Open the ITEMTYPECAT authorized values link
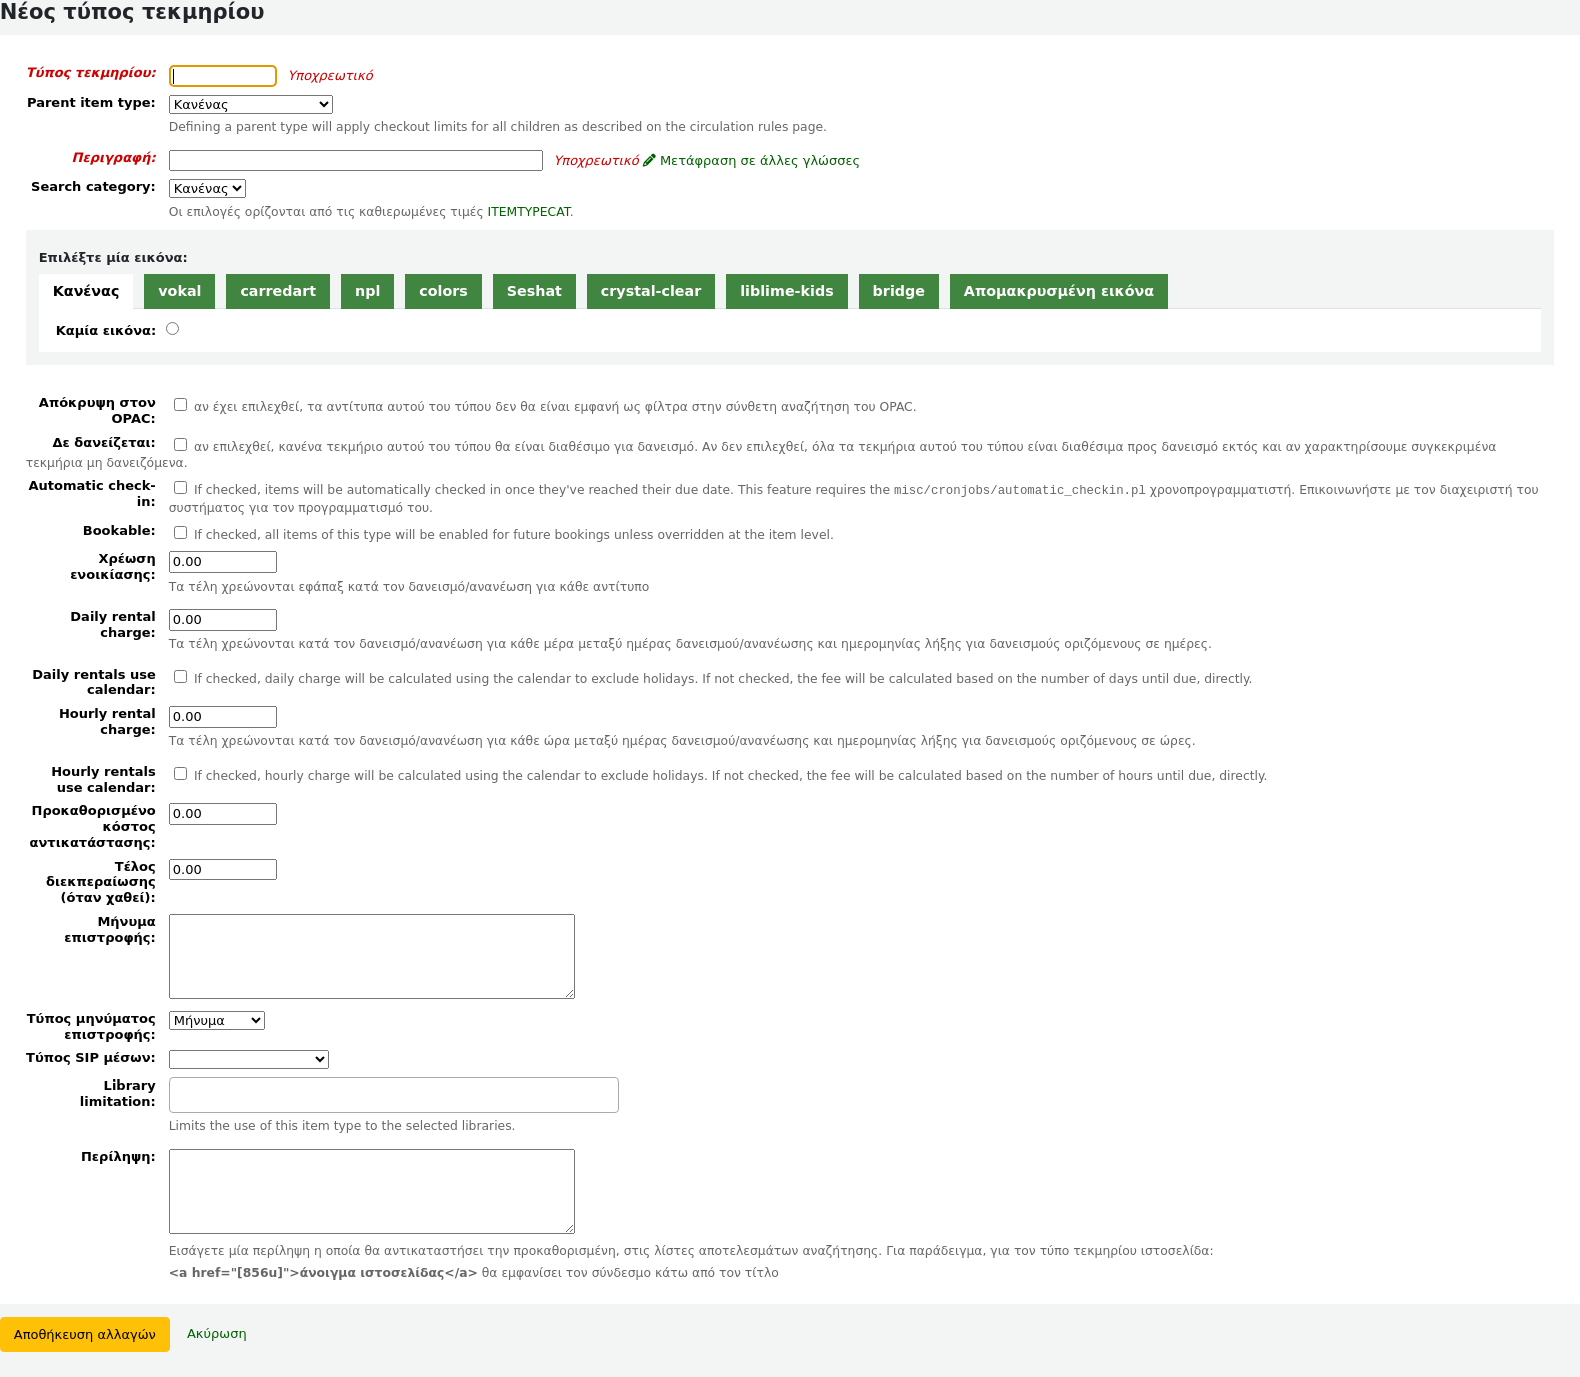The height and width of the screenshot is (1377, 1580). point(528,212)
